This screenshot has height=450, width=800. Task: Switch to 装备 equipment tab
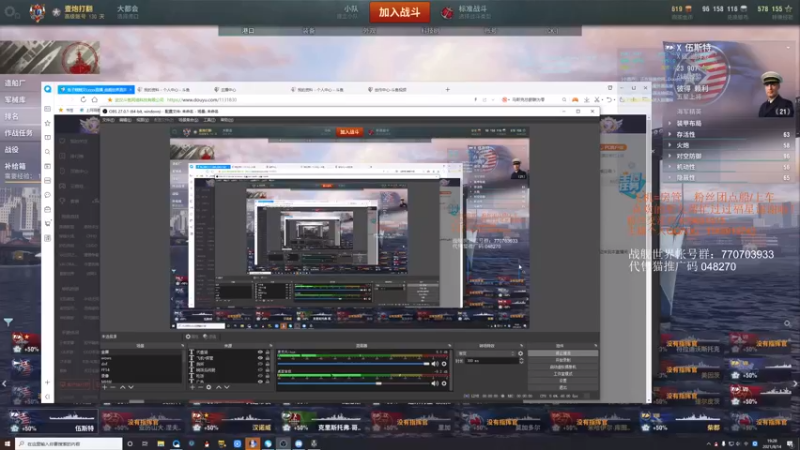(x=309, y=31)
